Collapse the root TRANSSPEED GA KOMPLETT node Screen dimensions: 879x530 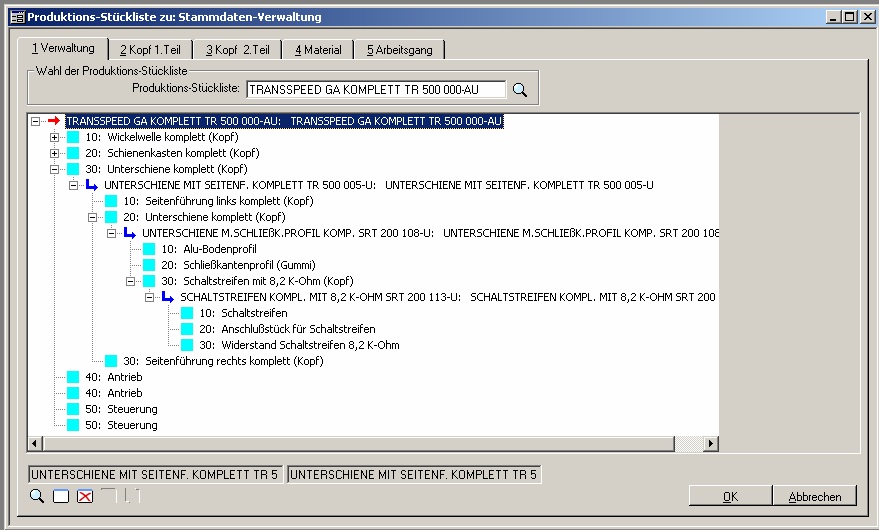tap(35, 121)
